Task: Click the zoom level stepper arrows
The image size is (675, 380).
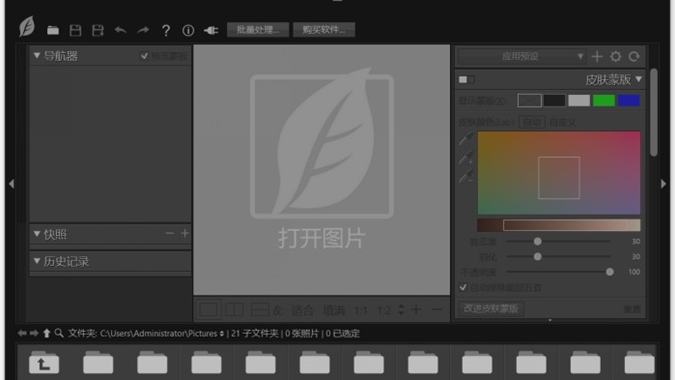Action: [401, 309]
